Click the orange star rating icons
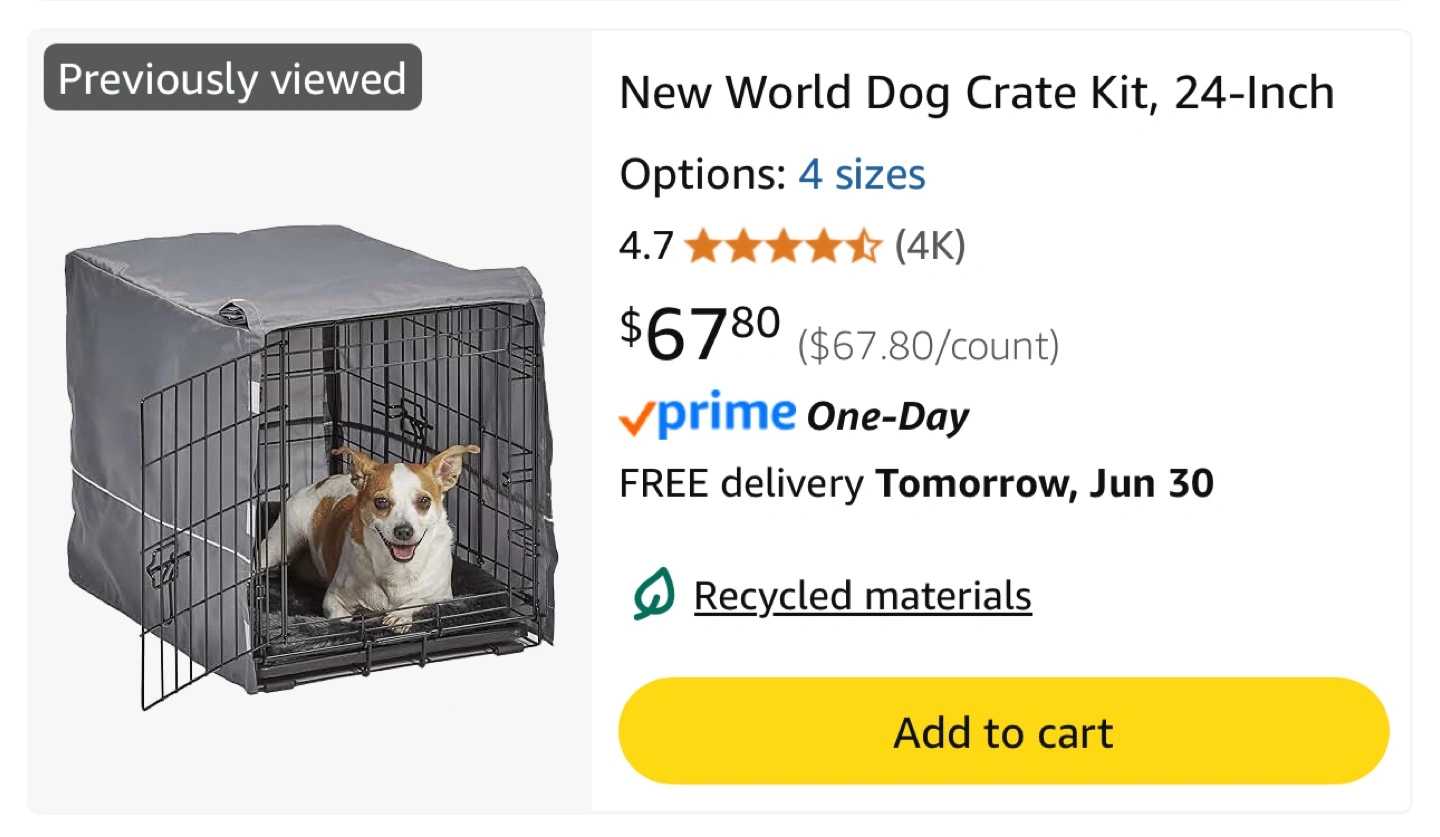 [783, 245]
